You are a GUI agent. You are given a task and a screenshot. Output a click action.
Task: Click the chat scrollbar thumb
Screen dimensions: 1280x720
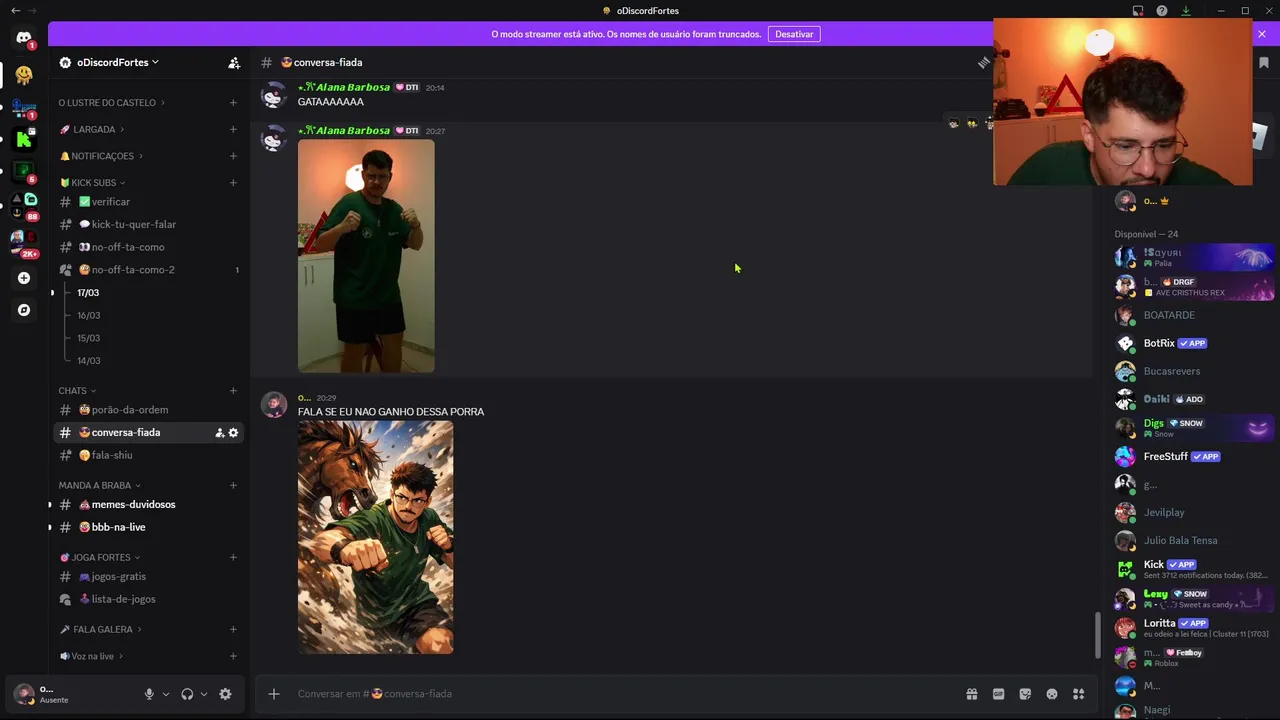(x=1097, y=636)
